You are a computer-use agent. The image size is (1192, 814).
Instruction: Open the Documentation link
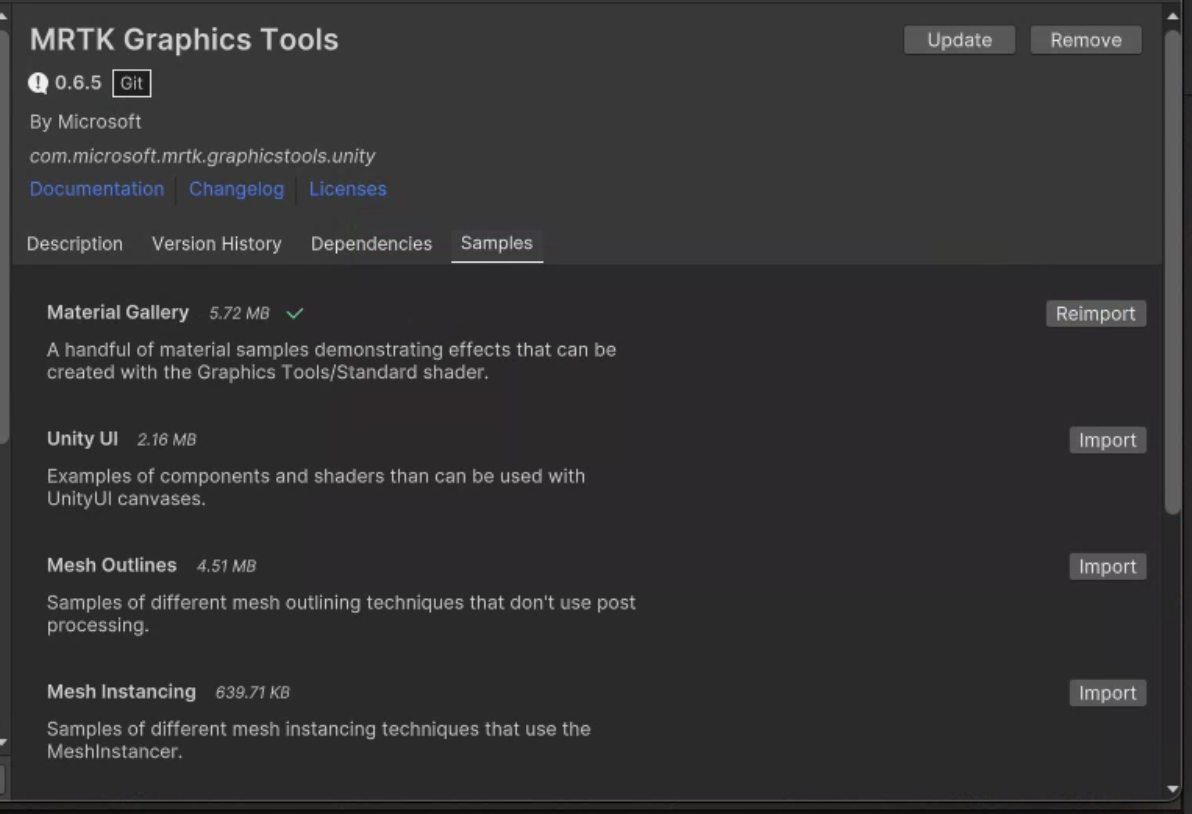[x=97, y=188]
